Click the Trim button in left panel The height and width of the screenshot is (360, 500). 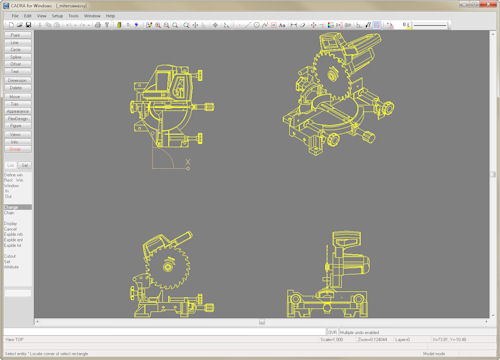(18, 104)
